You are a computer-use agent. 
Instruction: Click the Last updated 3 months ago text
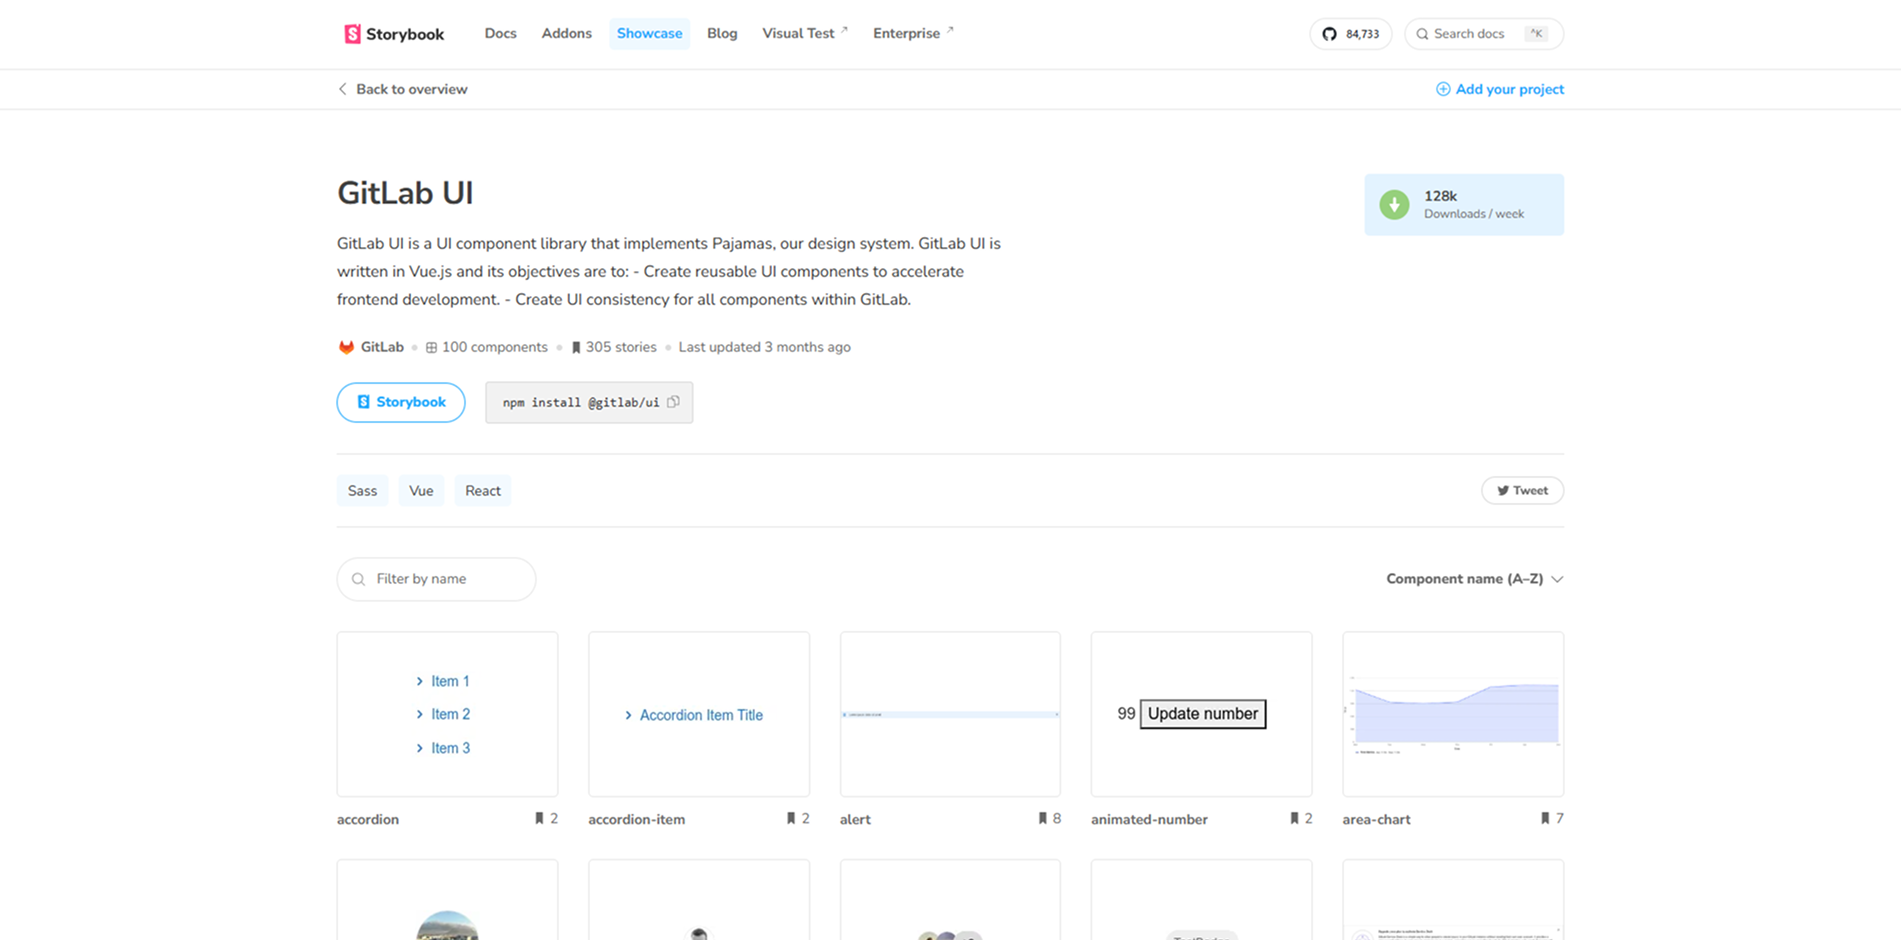(x=764, y=347)
